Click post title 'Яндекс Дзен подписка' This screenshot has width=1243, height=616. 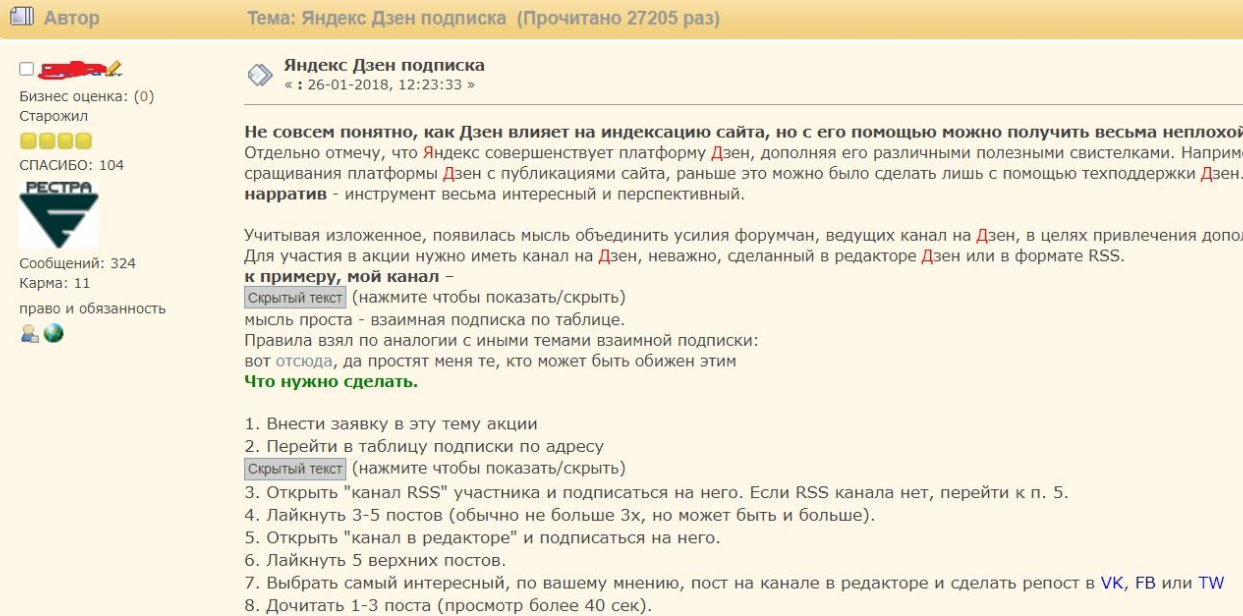point(384,65)
